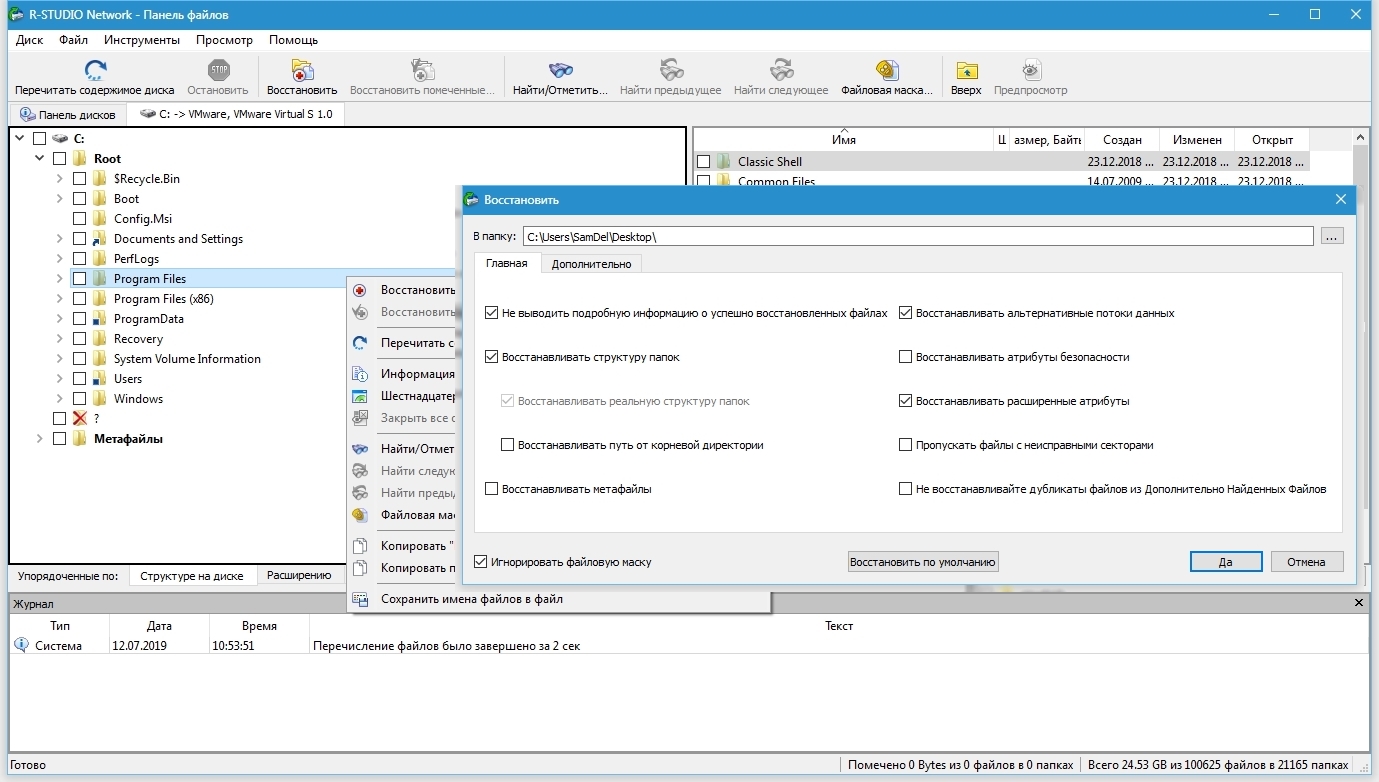Screen dimensions: 1379x782
Task: Collapse the Root folder node
Action: 40,158
